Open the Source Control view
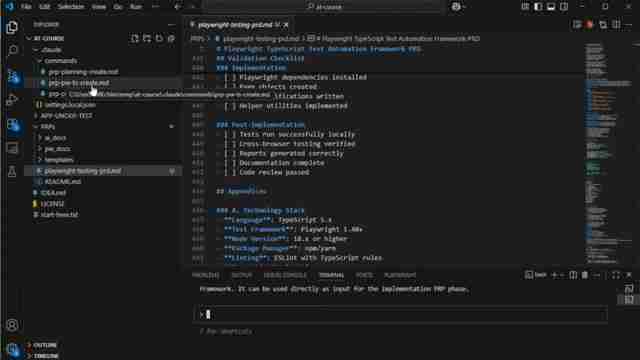640x360 pixels. coord(13,76)
